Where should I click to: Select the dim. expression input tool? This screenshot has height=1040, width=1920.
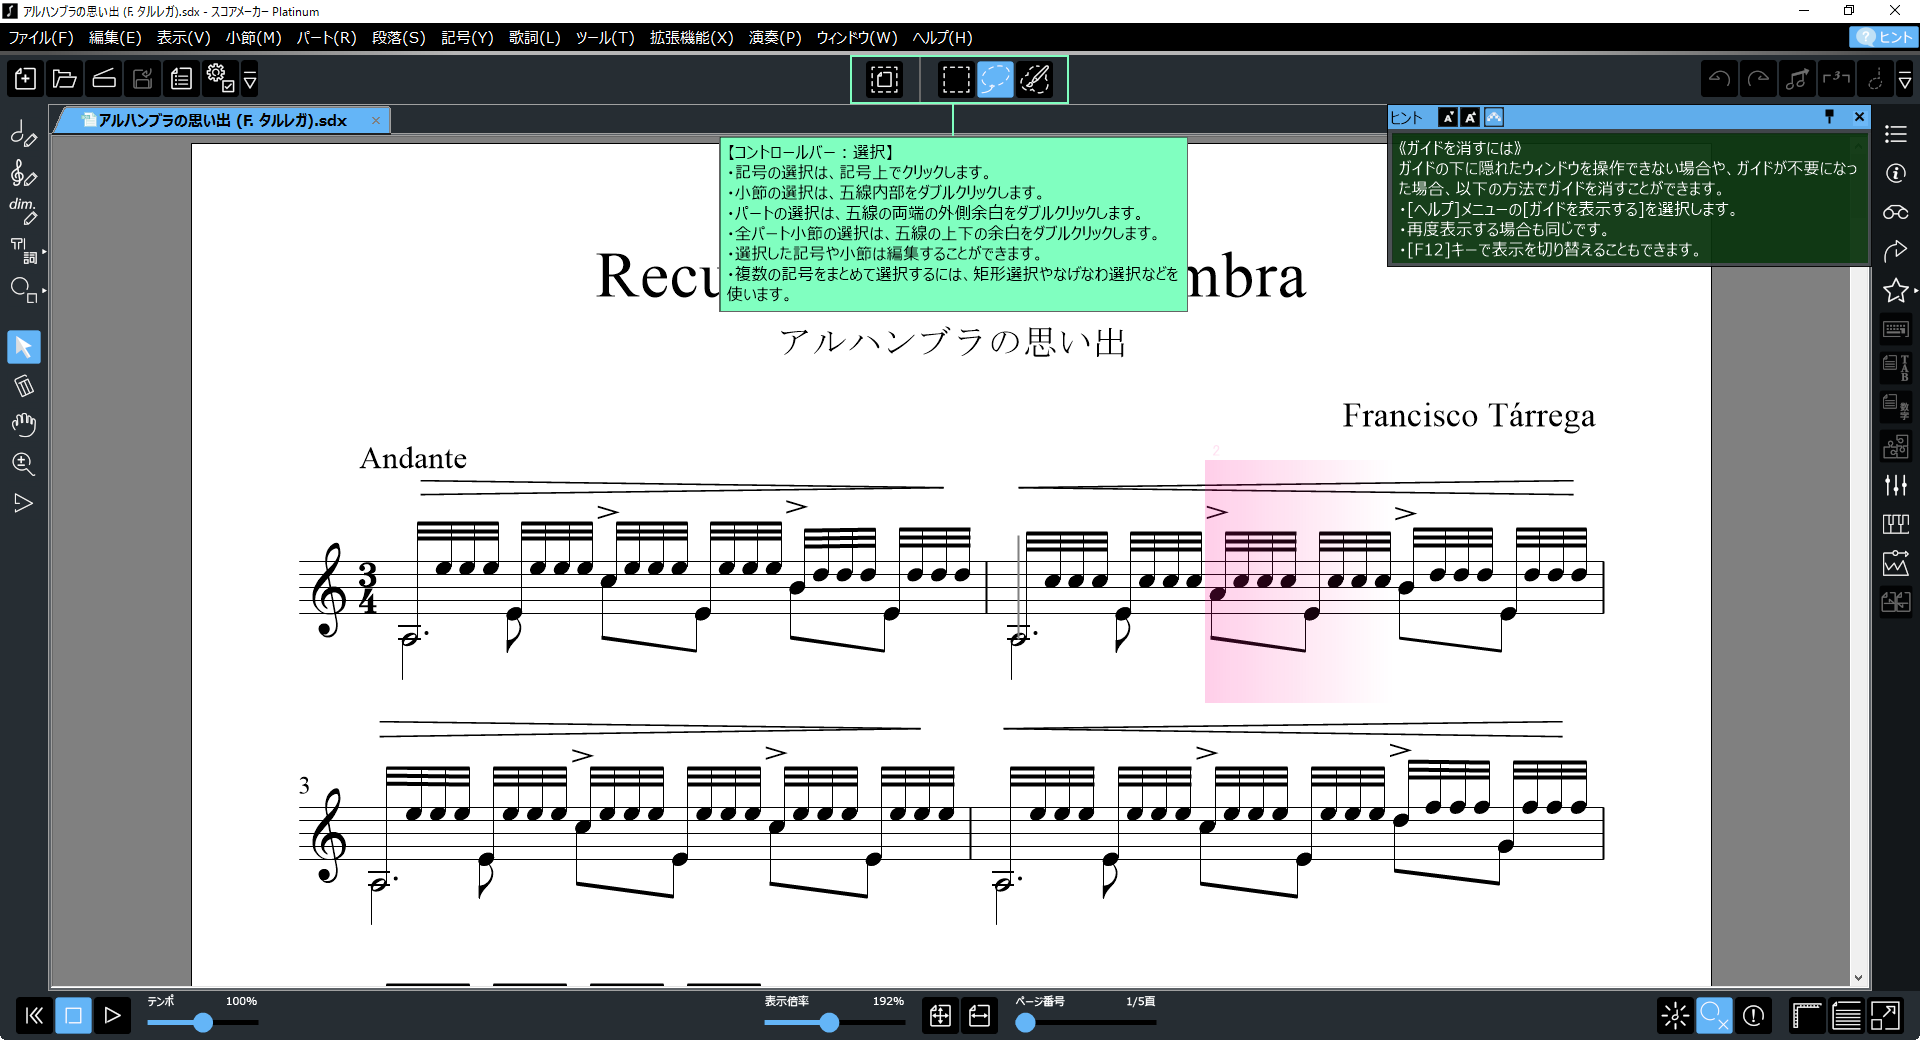[x=24, y=211]
